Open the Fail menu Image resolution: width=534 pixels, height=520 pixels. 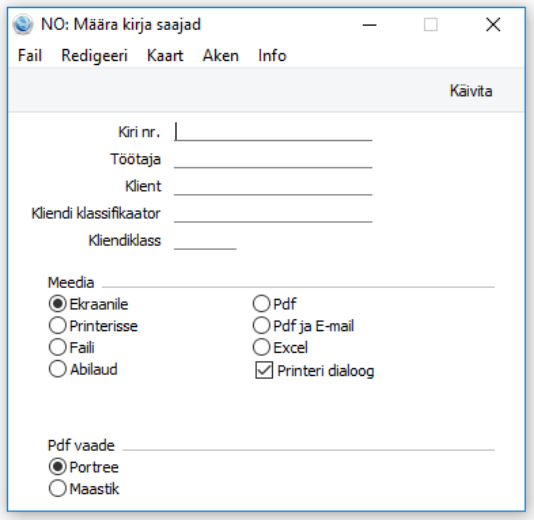[30, 56]
